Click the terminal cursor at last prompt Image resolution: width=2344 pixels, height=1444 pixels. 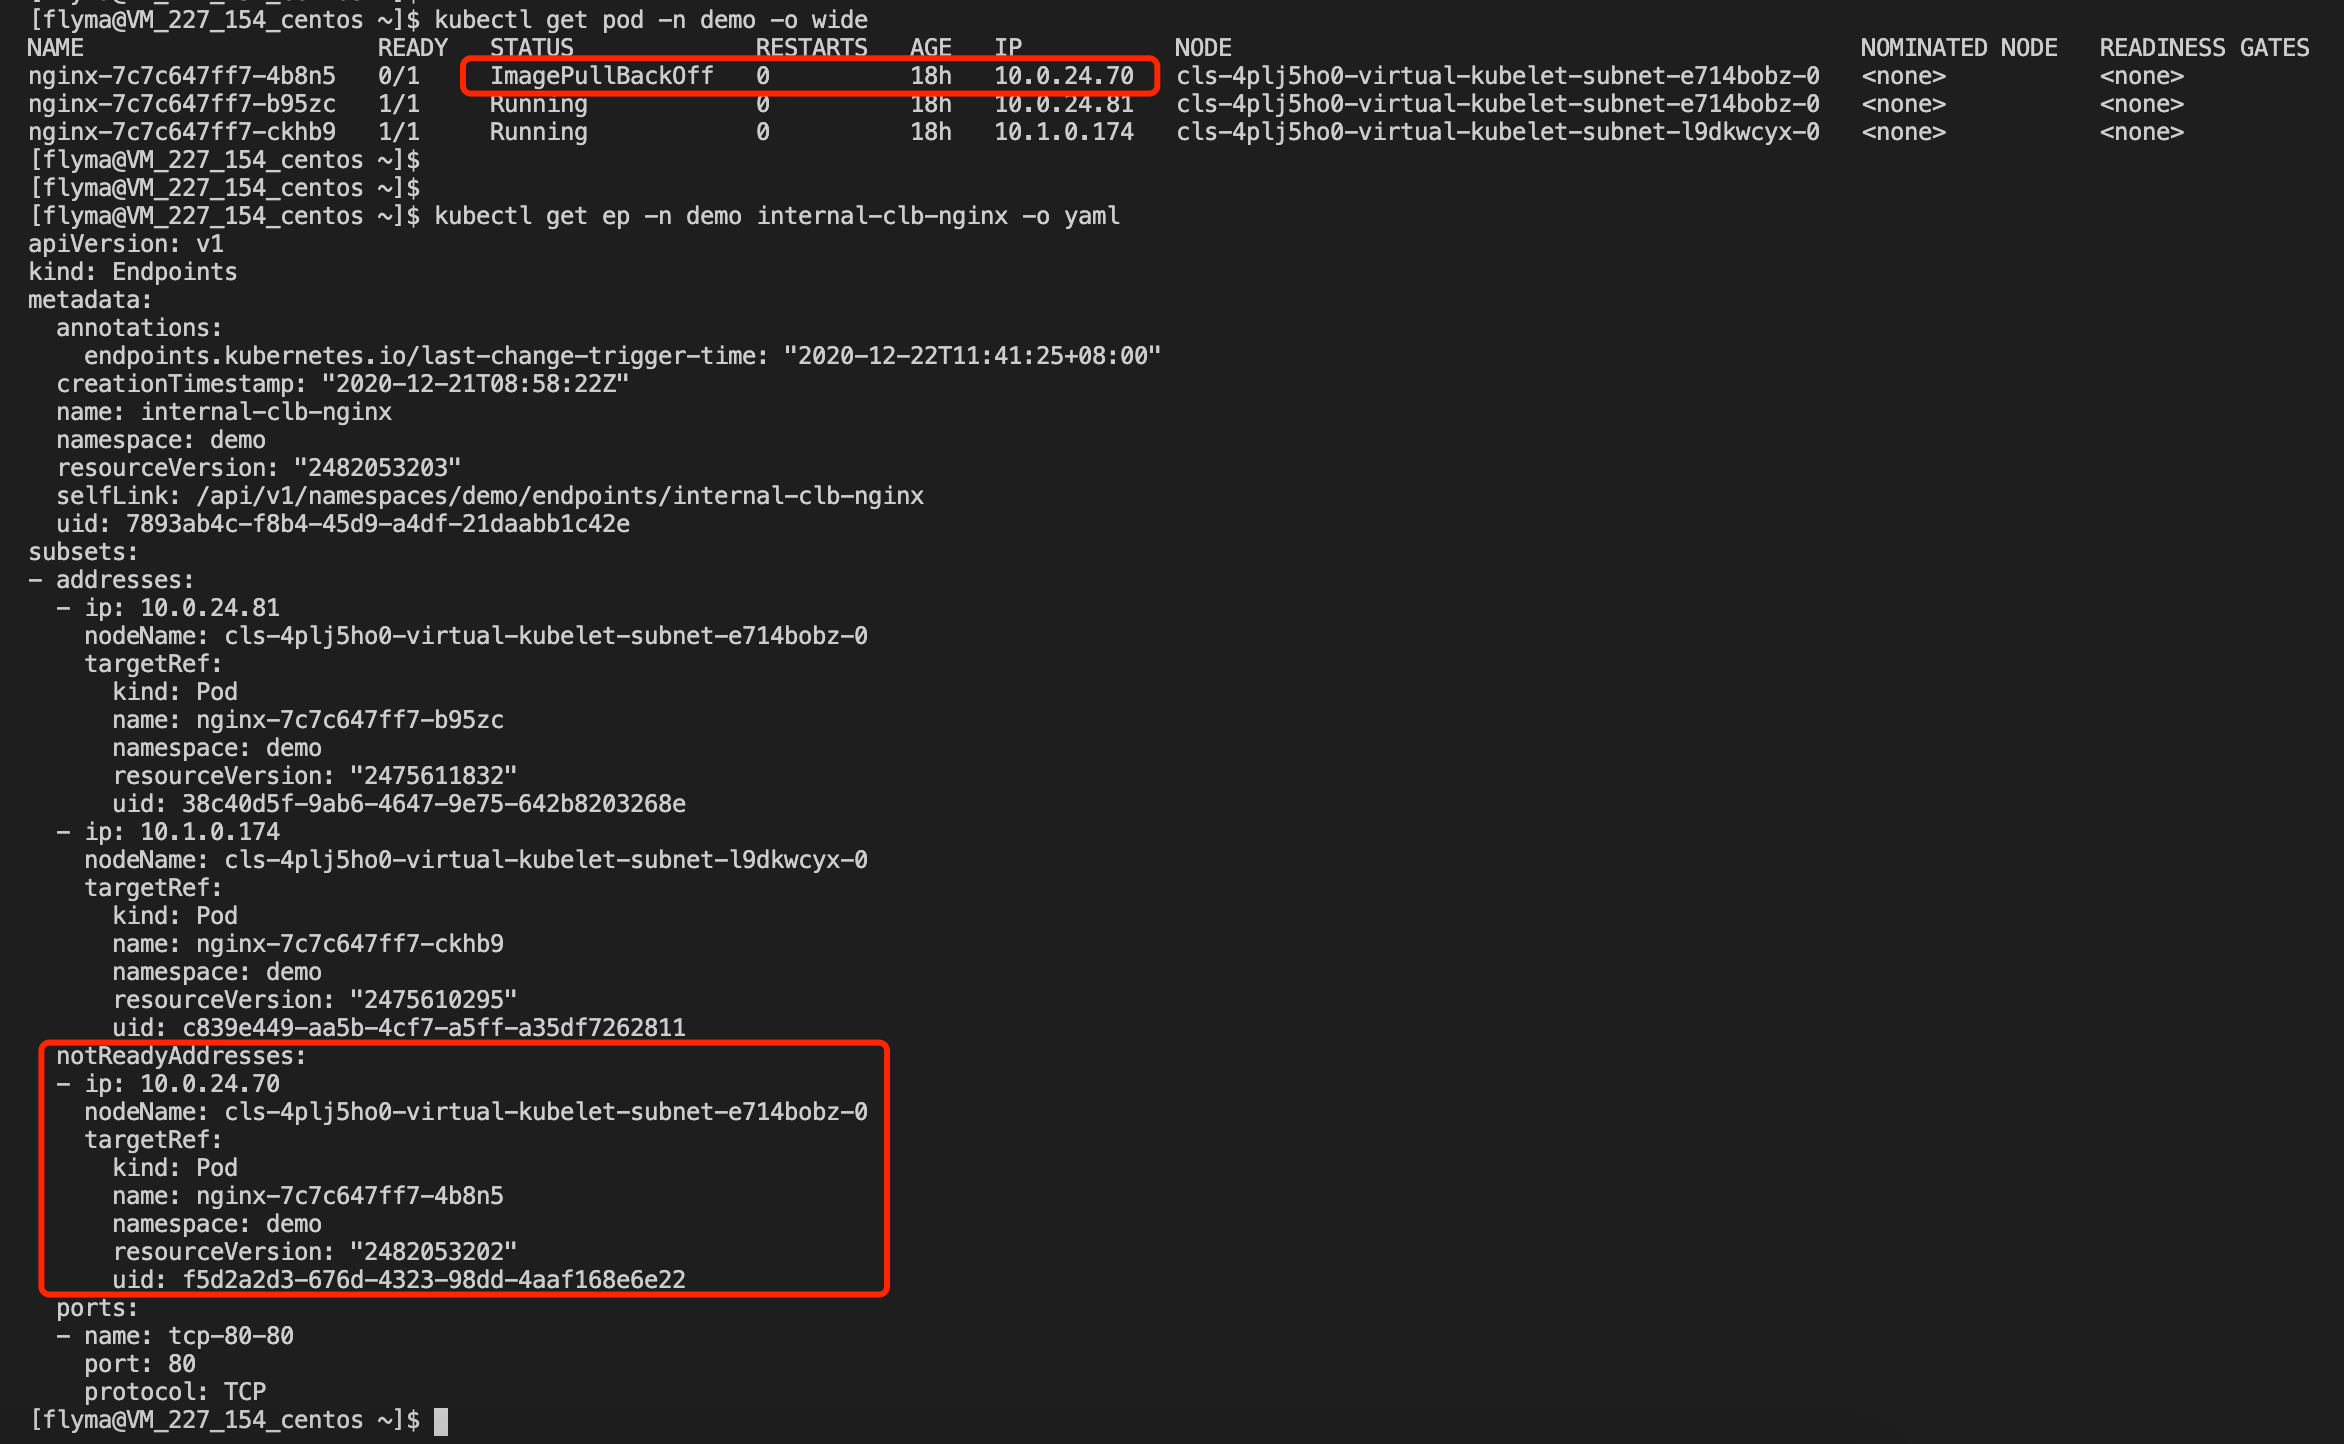coord(441,1421)
